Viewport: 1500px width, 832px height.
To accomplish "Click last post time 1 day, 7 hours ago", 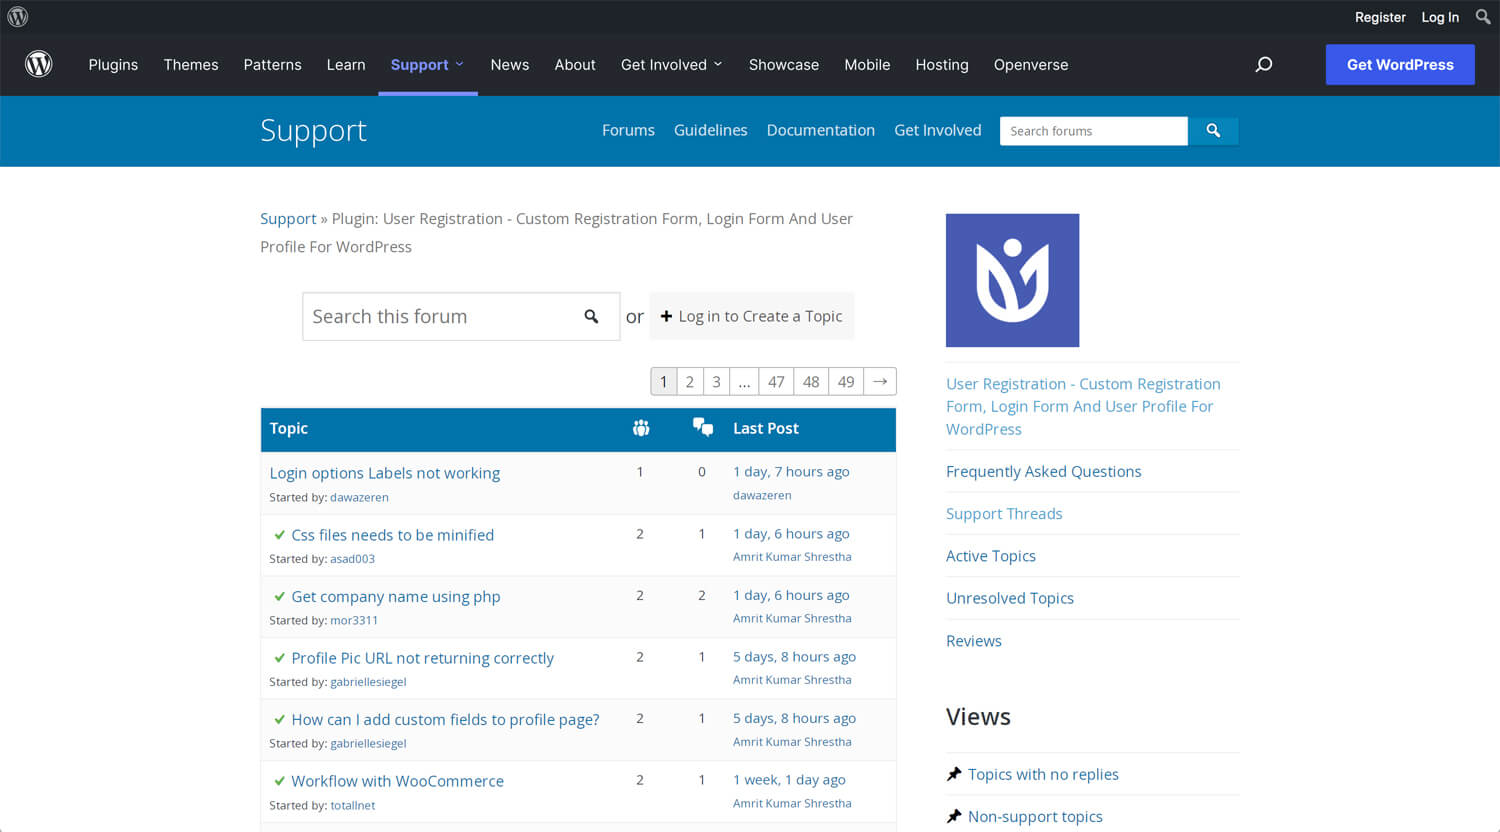I will click(791, 472).
